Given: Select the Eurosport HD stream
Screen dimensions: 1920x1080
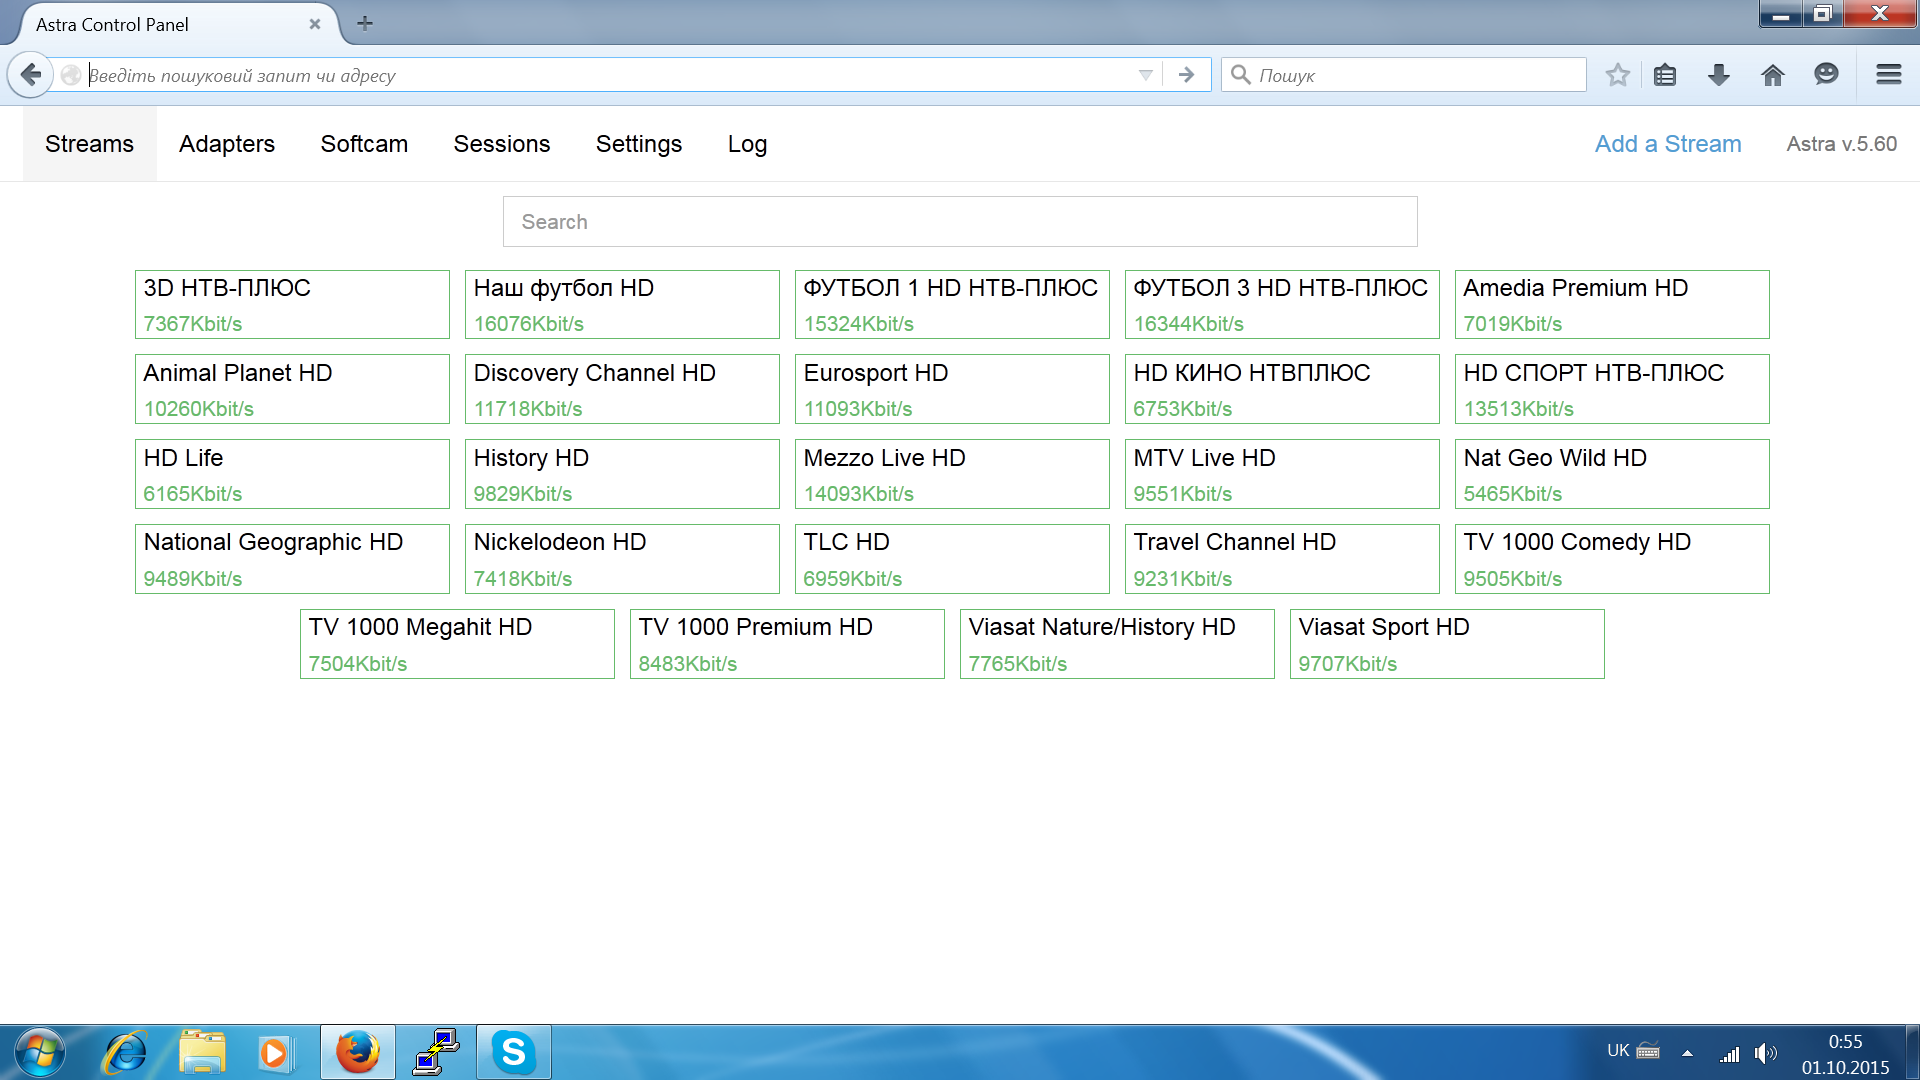Looking at the screenshot, I should [x=952, y=389].
